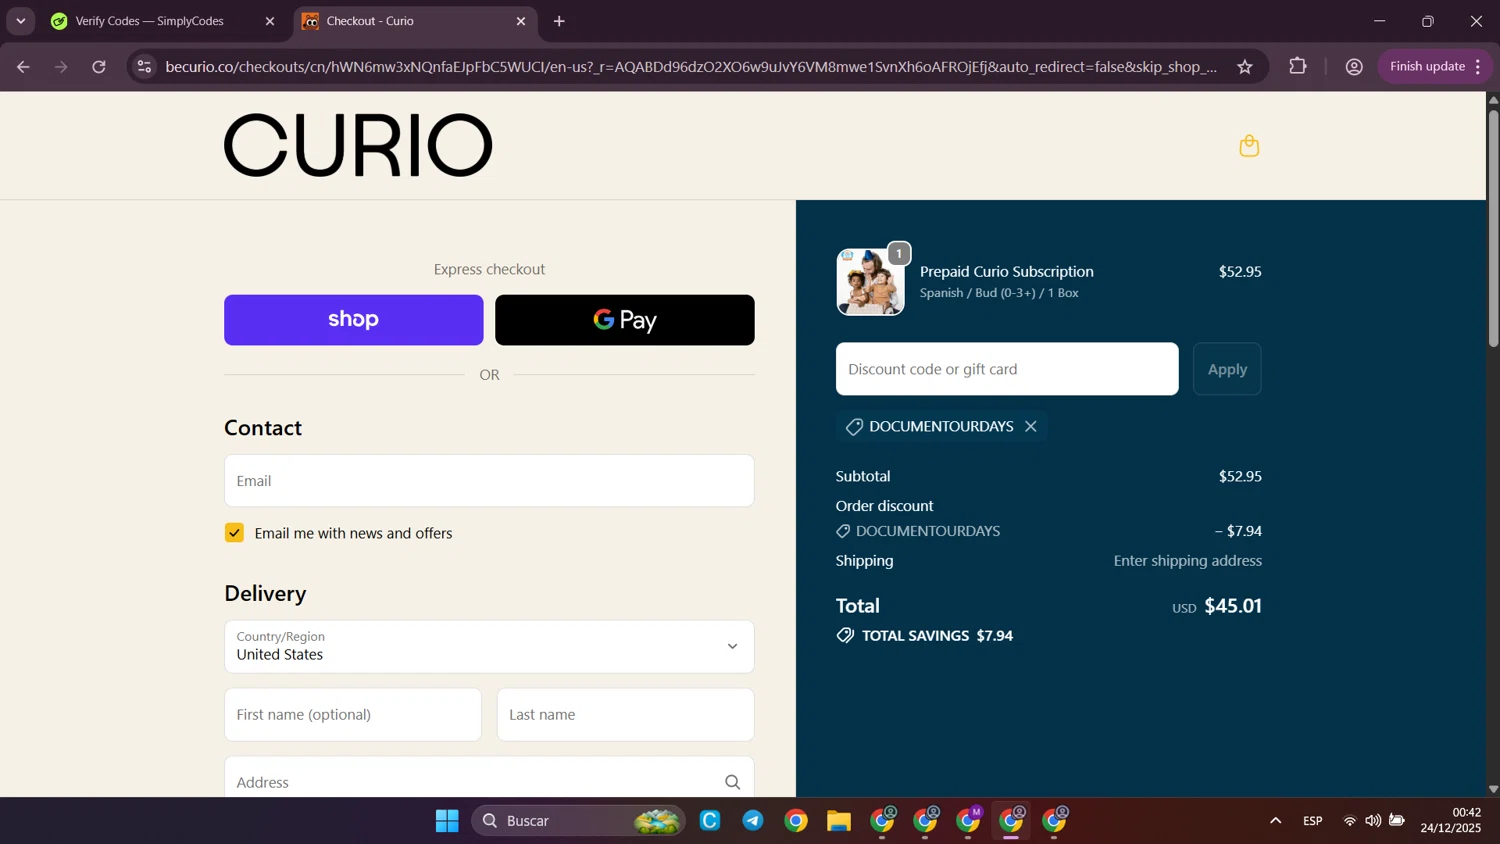Click the Order discount – $7.94 amount
The image size is (1500, 844).
coord(1238,531)
